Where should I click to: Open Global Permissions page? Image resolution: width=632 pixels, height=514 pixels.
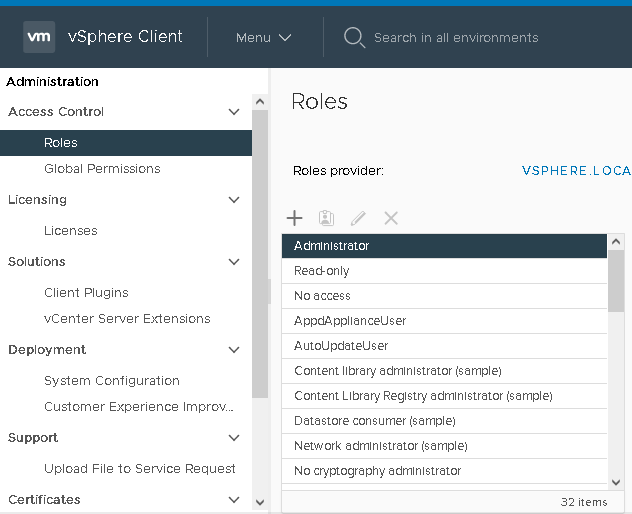point(102,169)
